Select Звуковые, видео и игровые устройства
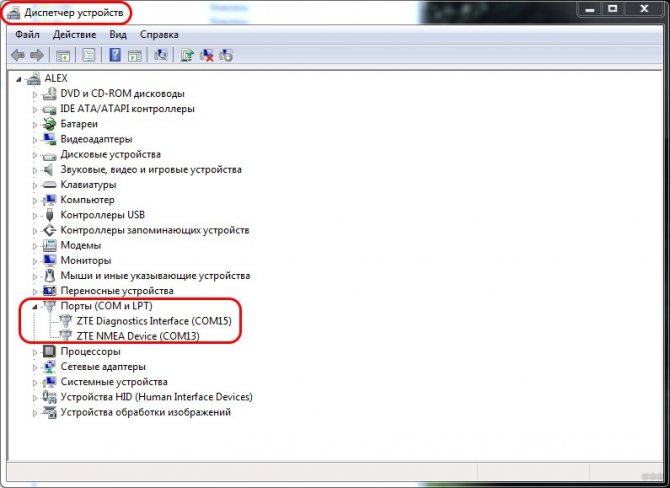Screen dimensions: 670x488 pyautogui.click(x=151, y=170)
